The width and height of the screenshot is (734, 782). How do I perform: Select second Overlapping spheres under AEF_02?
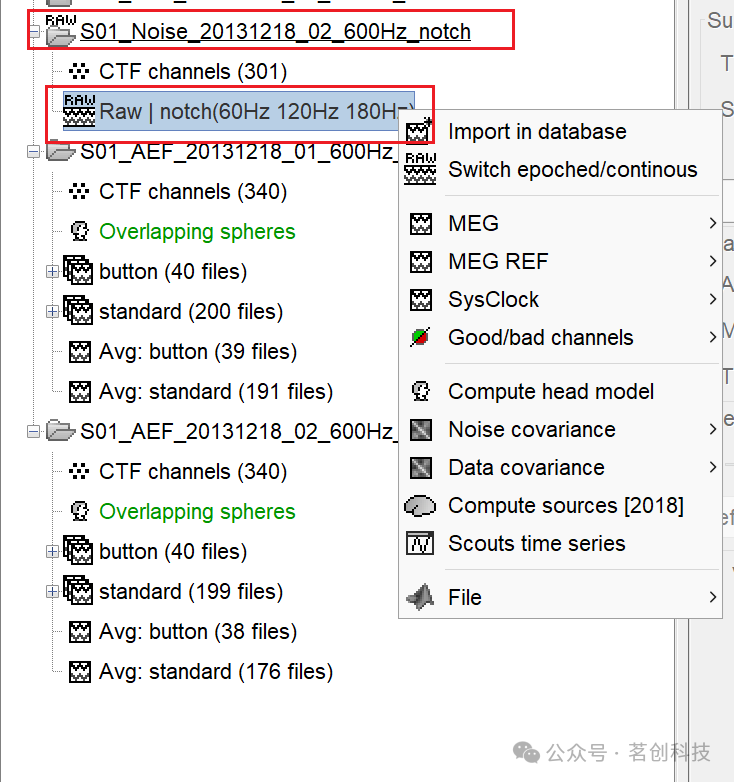[197, 512]
